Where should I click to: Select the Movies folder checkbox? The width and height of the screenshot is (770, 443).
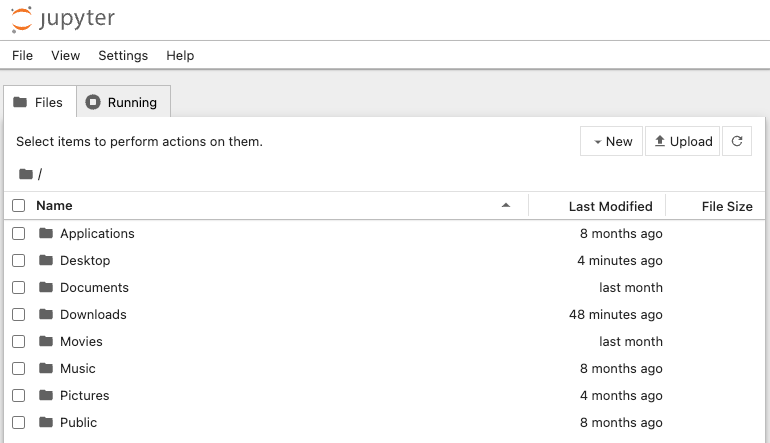[18, 342]
